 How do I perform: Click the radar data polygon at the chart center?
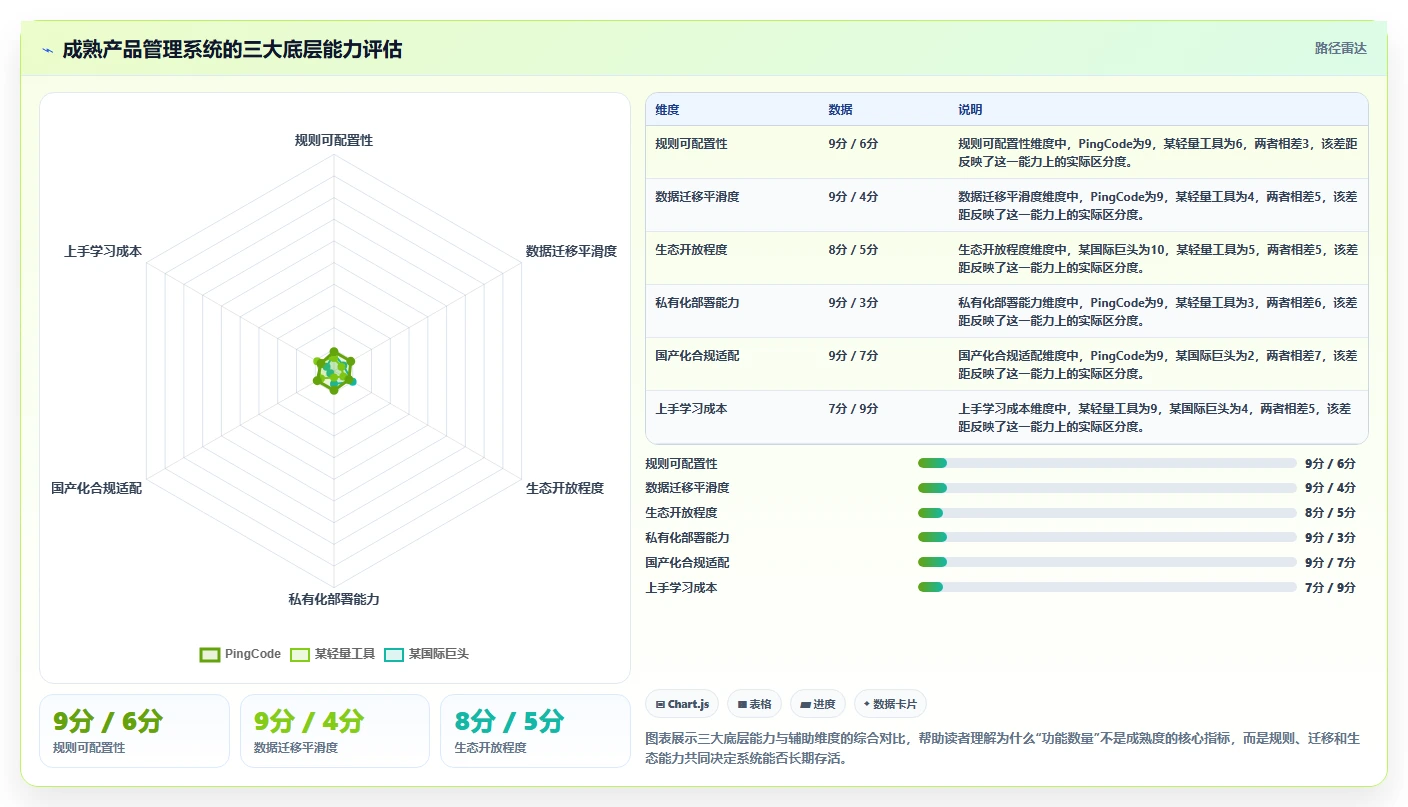pos(334,370)
